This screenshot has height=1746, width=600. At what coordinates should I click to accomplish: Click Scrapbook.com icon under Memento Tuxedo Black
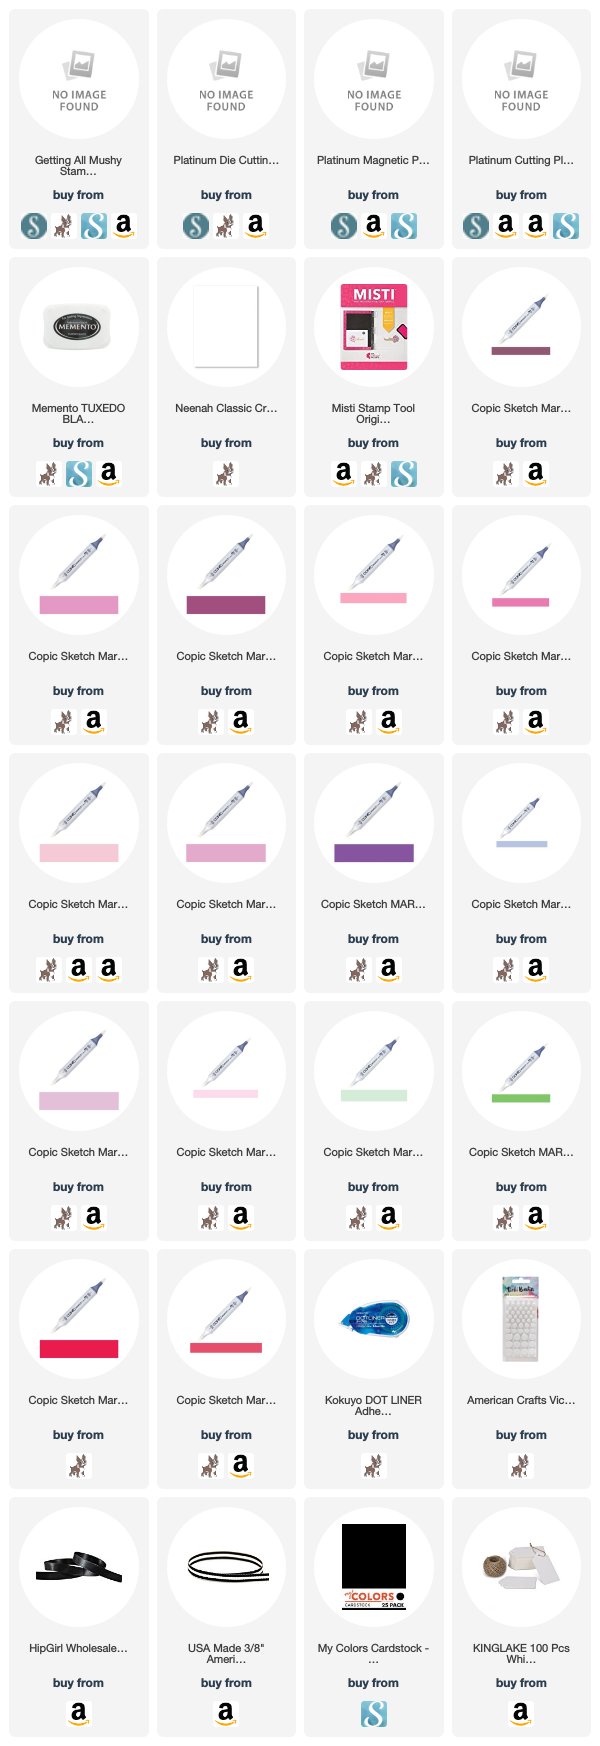(78, 473)
